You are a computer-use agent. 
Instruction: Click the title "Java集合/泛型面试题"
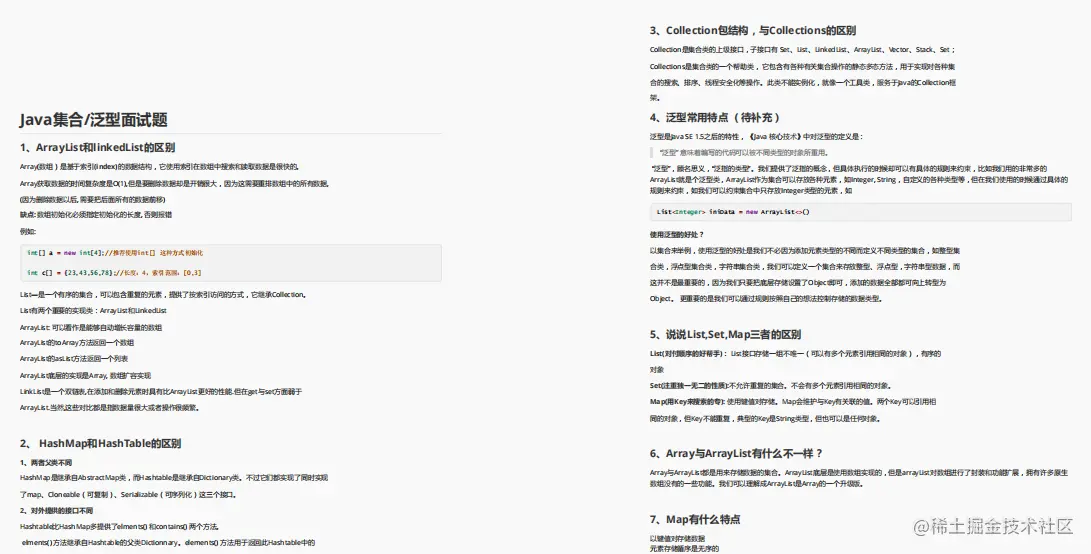[93, 120]
